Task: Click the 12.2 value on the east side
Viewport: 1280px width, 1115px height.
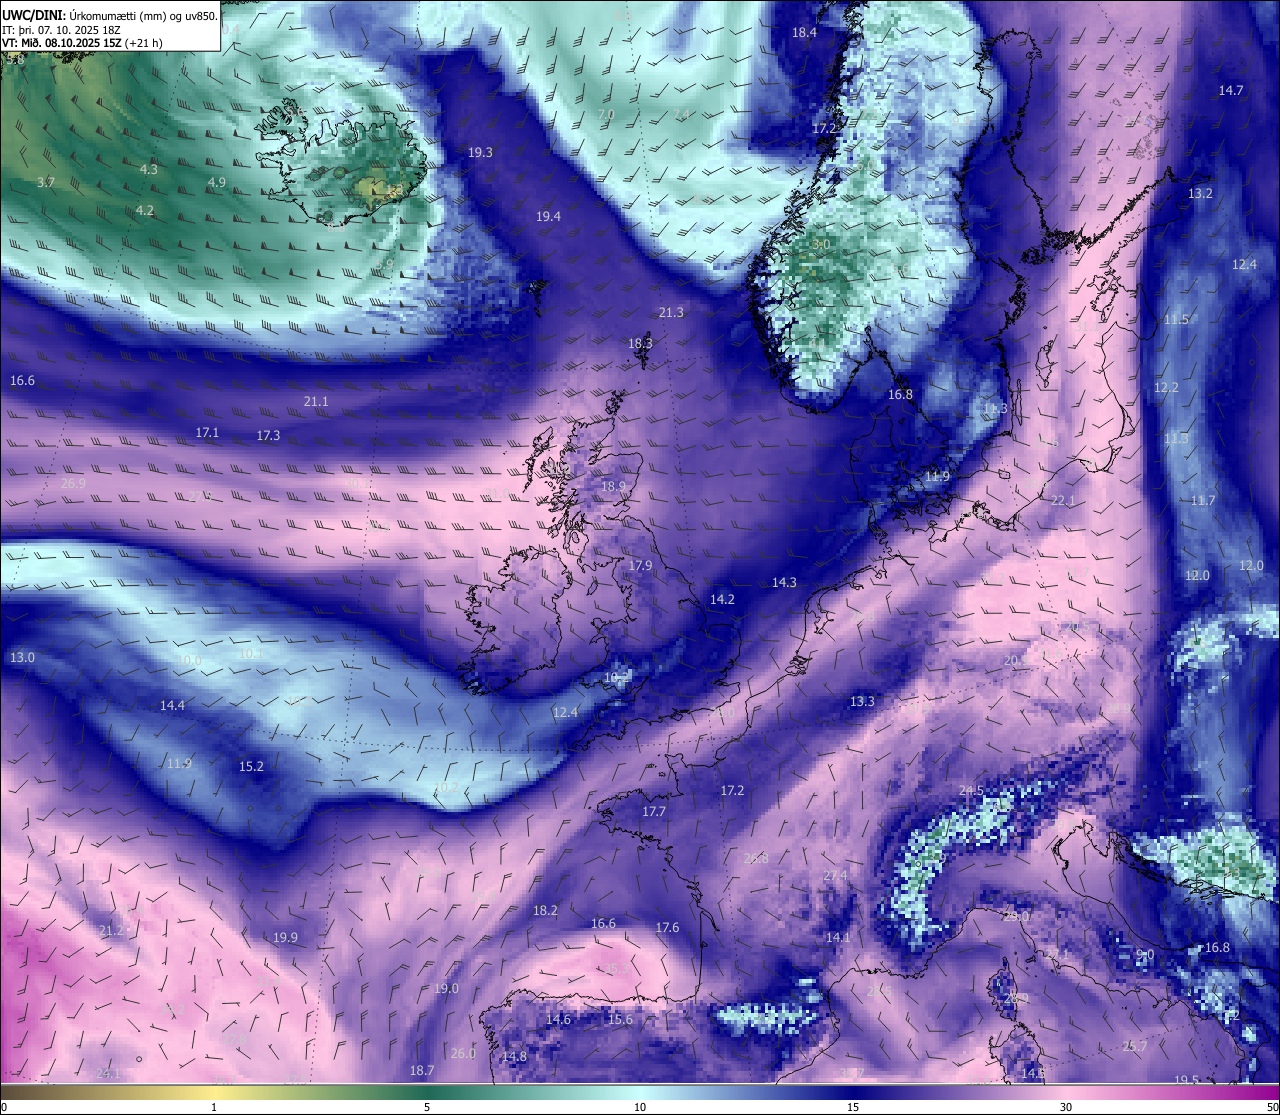Action: [x=1166, y=387]
